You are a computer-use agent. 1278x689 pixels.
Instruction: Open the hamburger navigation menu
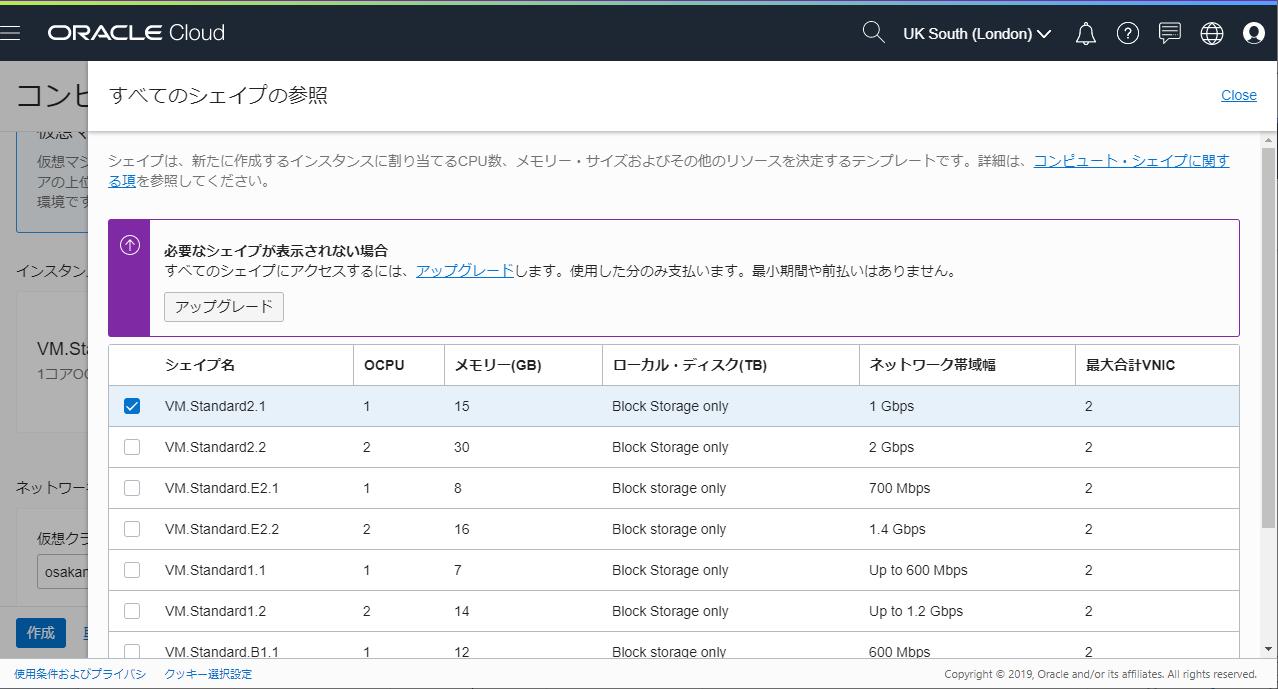[x=10, y=33]
